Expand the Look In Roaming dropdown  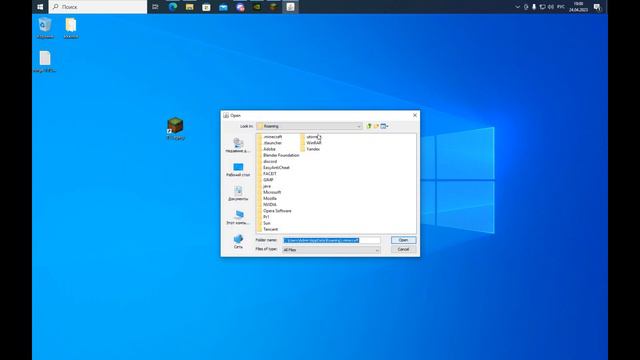click(359, 126)
